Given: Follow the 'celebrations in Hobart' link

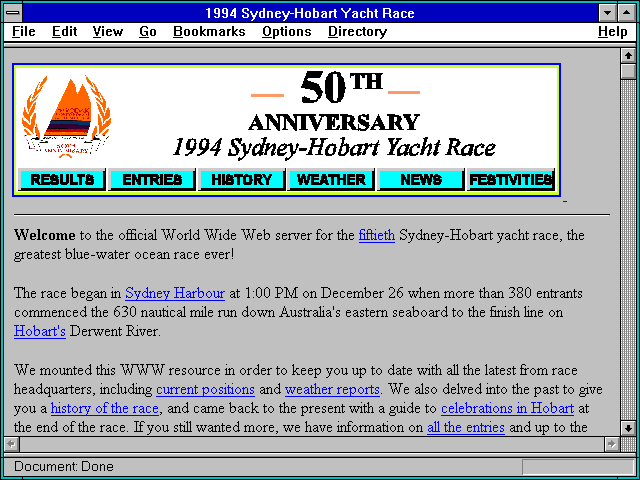Looking at the screenshot, I should point(507,408).
